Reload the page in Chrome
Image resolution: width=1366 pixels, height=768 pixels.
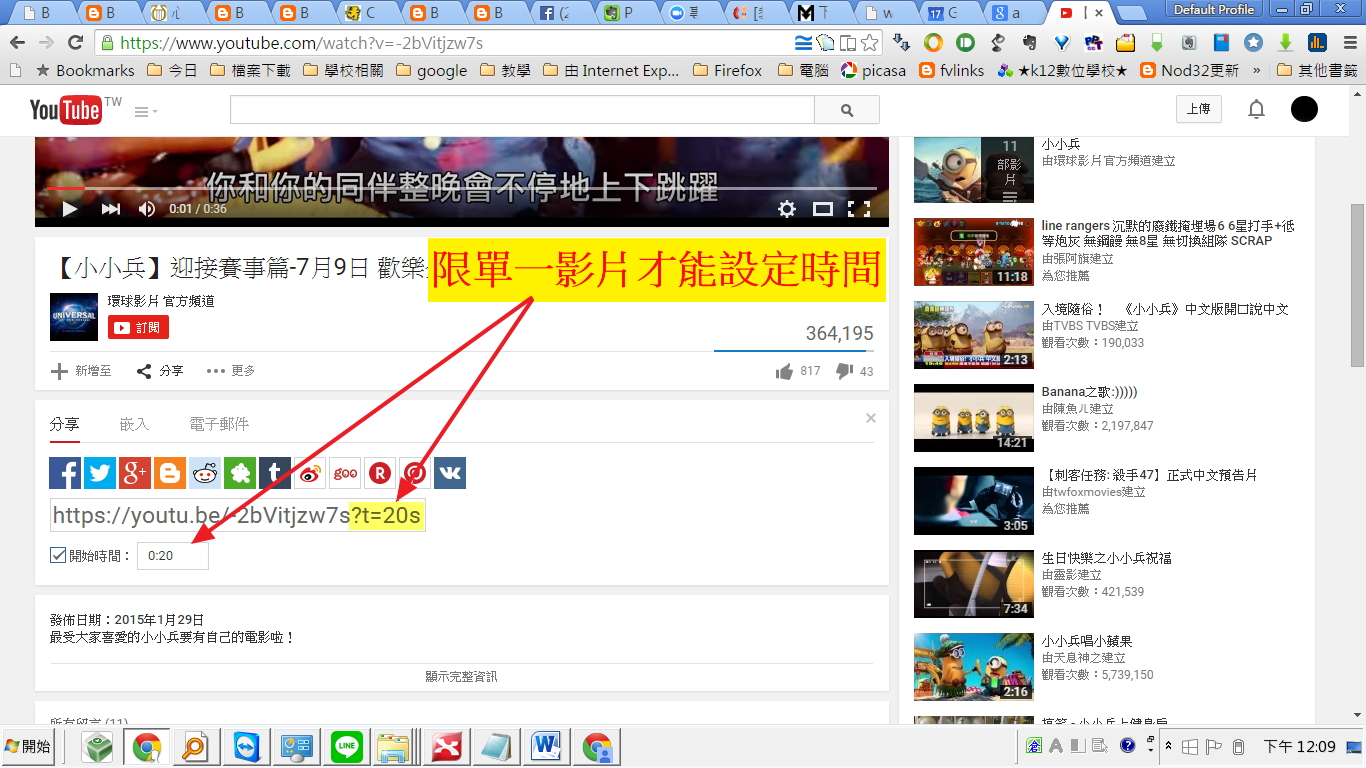(75, 43)
